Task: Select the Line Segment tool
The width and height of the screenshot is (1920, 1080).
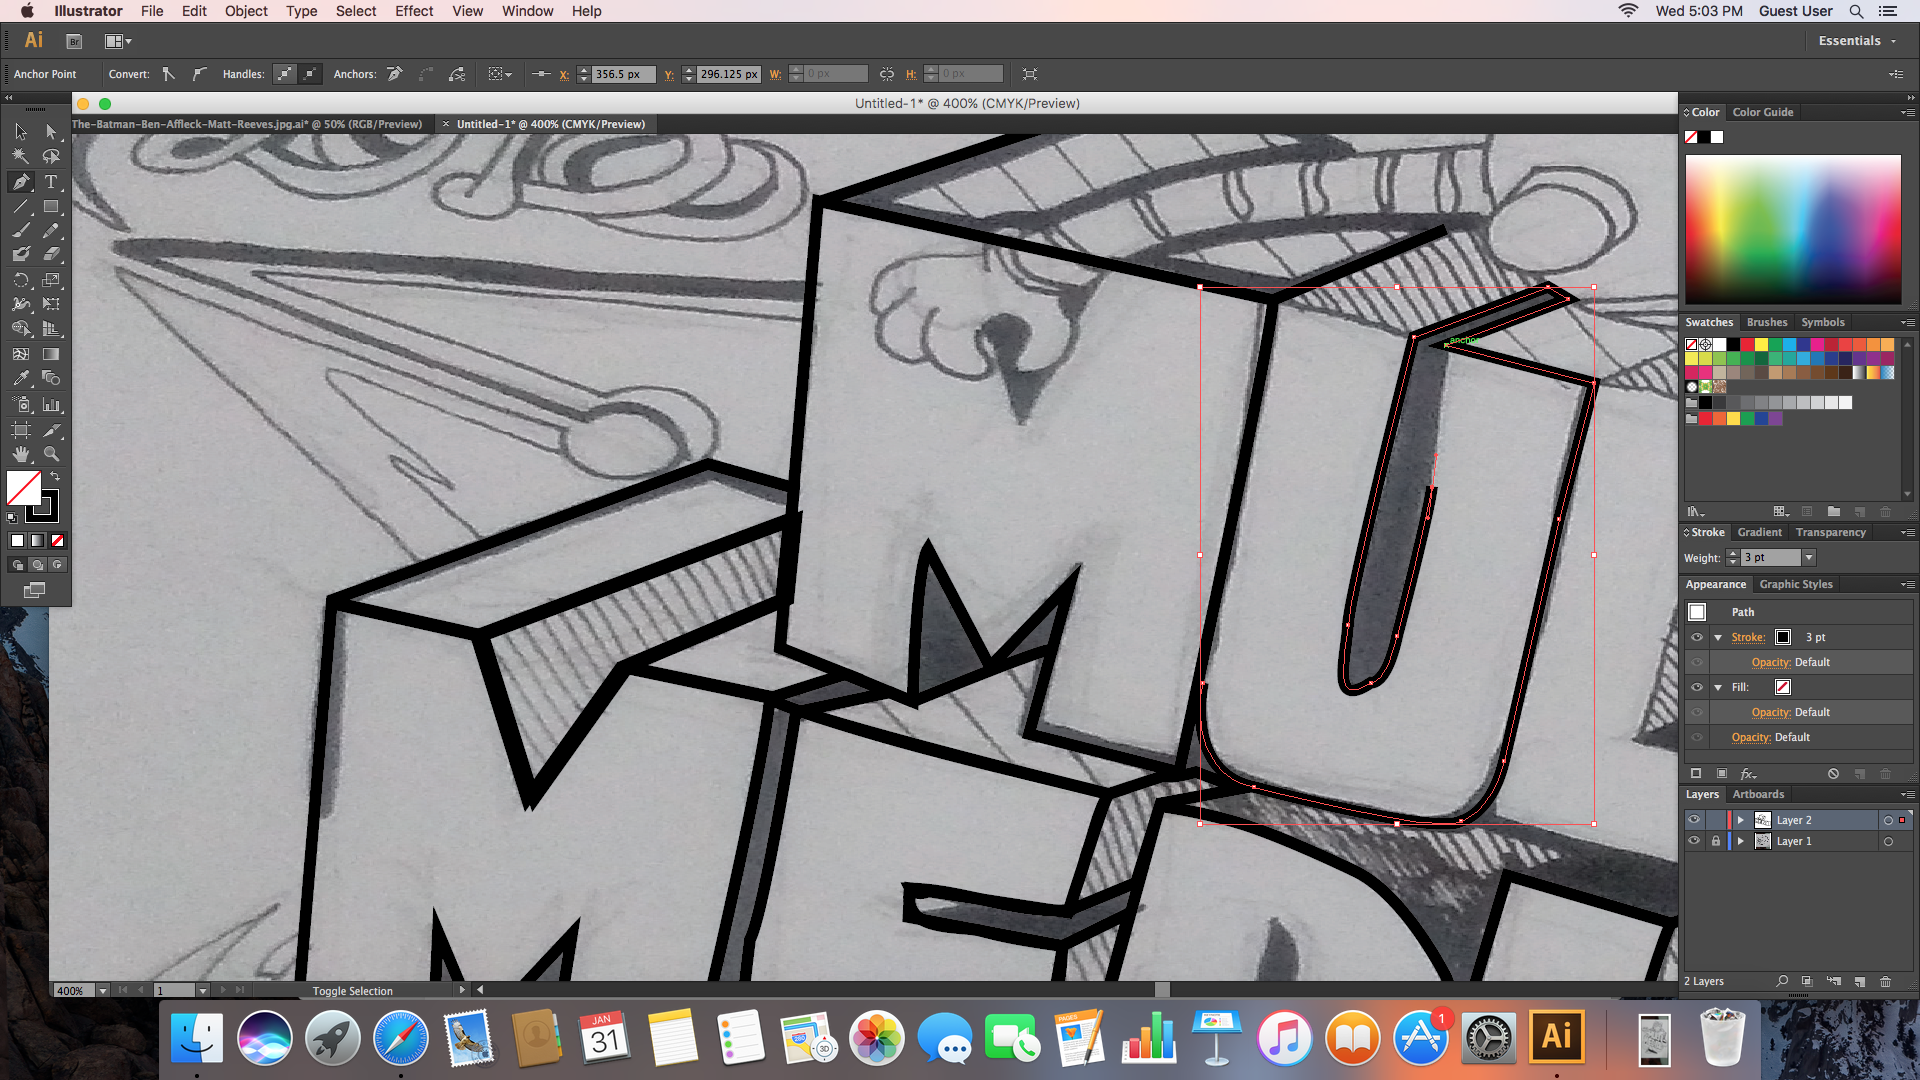Action: coord(21,207)
